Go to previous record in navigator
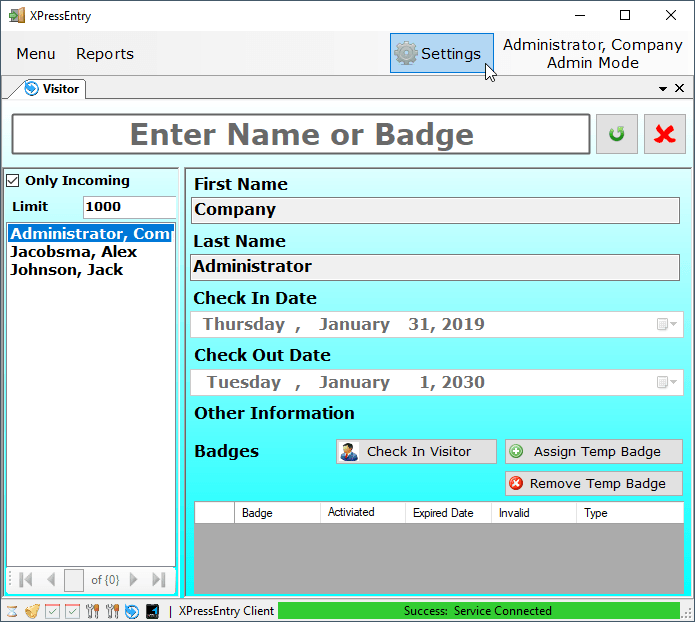 [51, 579]
